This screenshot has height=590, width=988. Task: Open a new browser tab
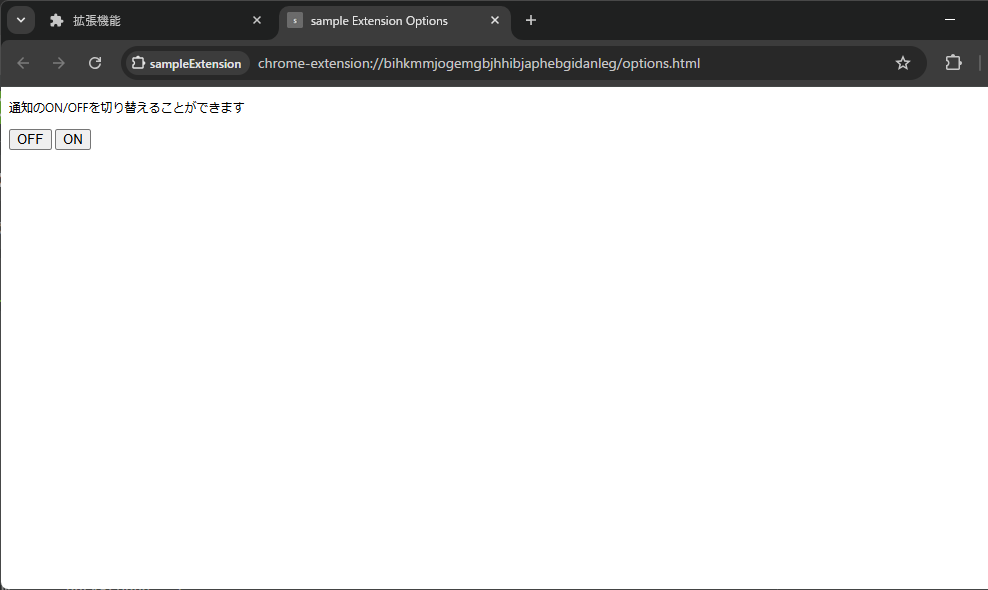(x=531, y=20)
